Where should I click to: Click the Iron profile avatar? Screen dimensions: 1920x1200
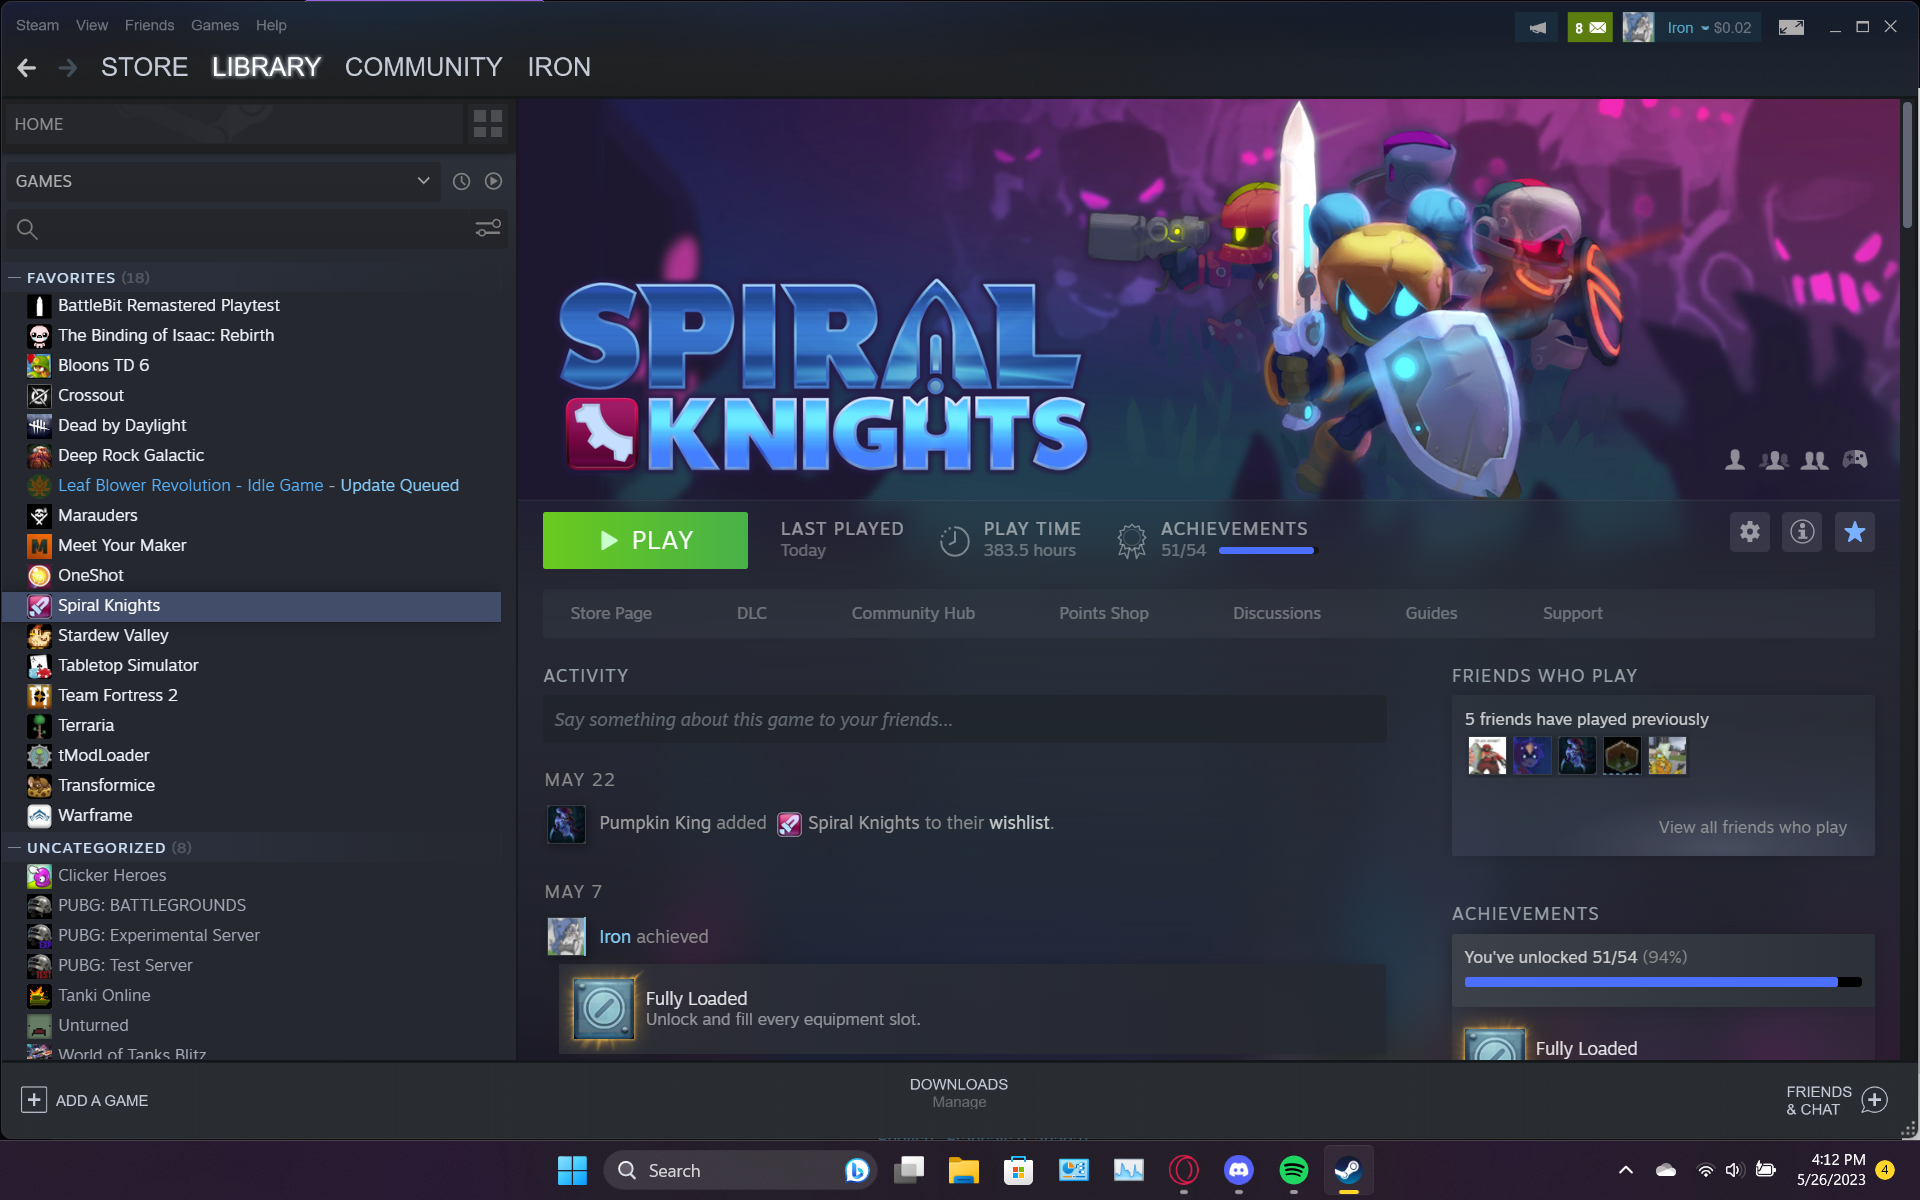pyautogui.click(x=1638, y=28)
